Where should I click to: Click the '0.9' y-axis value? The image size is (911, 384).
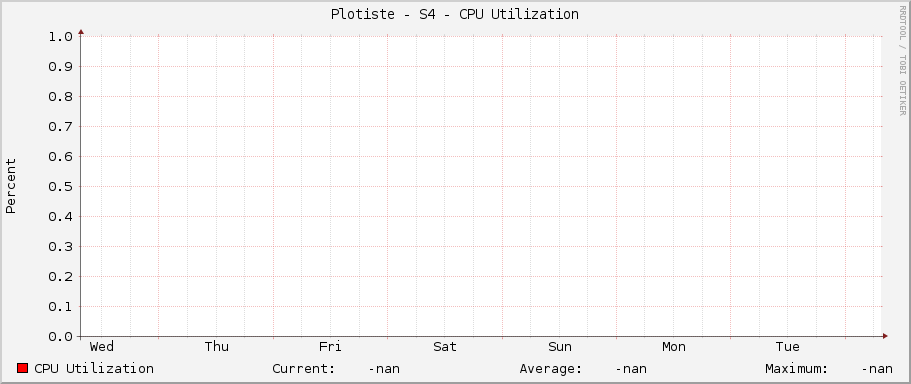tap(61, 67)
